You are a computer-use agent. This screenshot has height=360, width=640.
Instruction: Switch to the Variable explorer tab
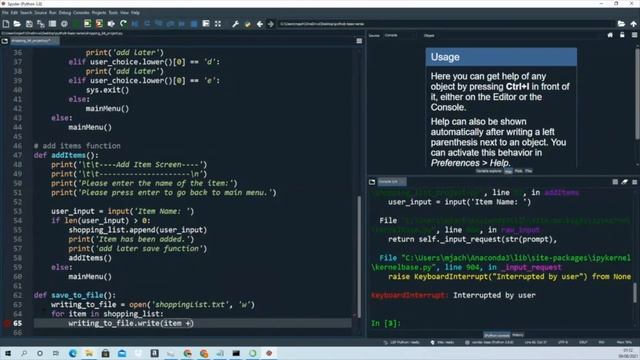click(489, 171)
